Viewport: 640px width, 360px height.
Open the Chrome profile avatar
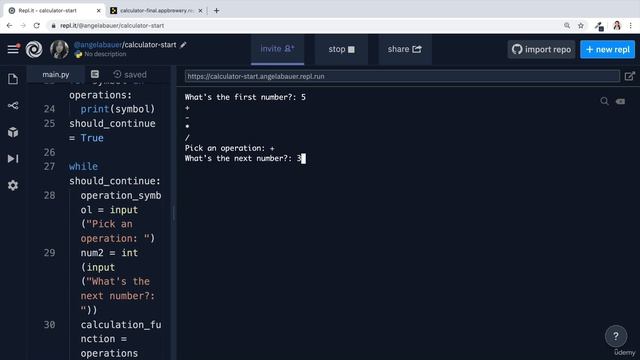pyautogui.click(x=617, y=26)
